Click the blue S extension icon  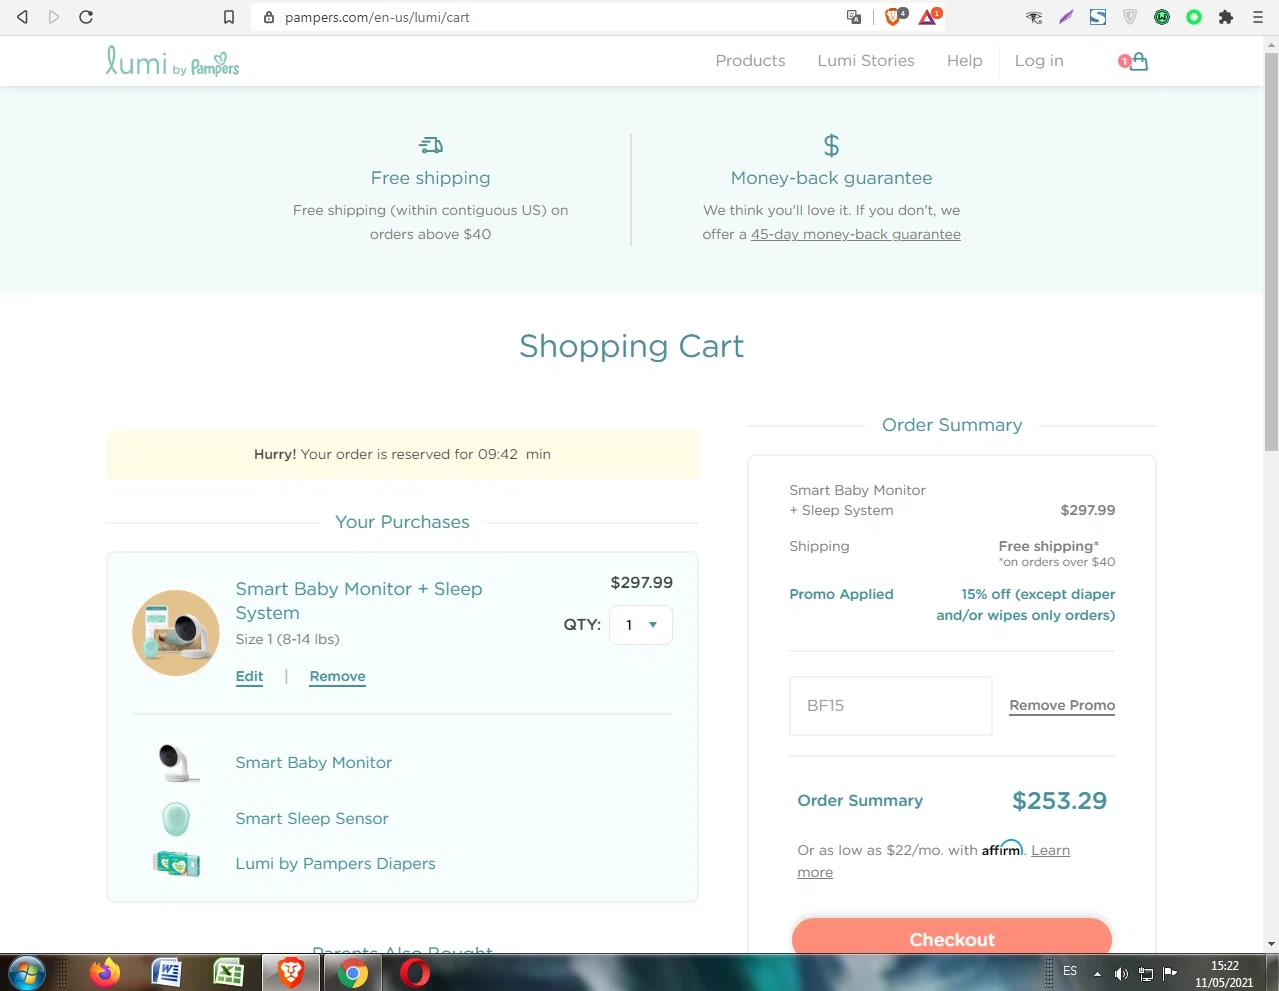[x=1098, y=17]
